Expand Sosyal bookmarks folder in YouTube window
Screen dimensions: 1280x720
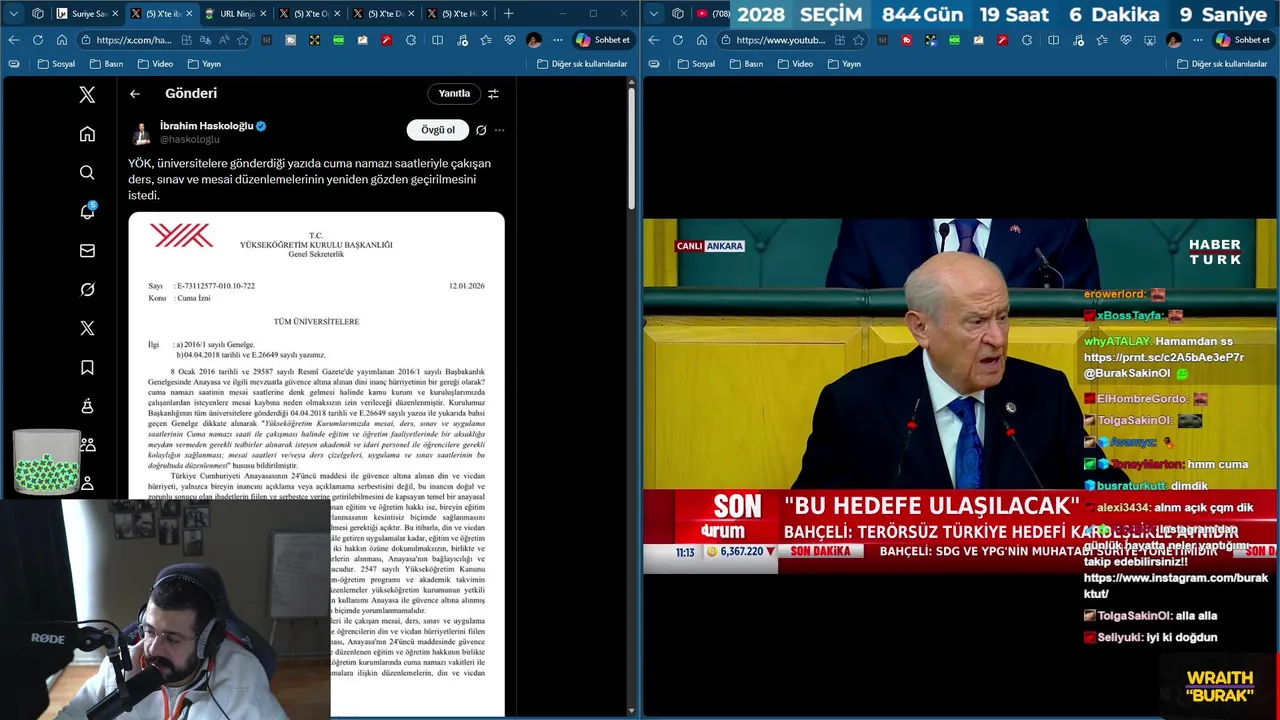[696, 64]
